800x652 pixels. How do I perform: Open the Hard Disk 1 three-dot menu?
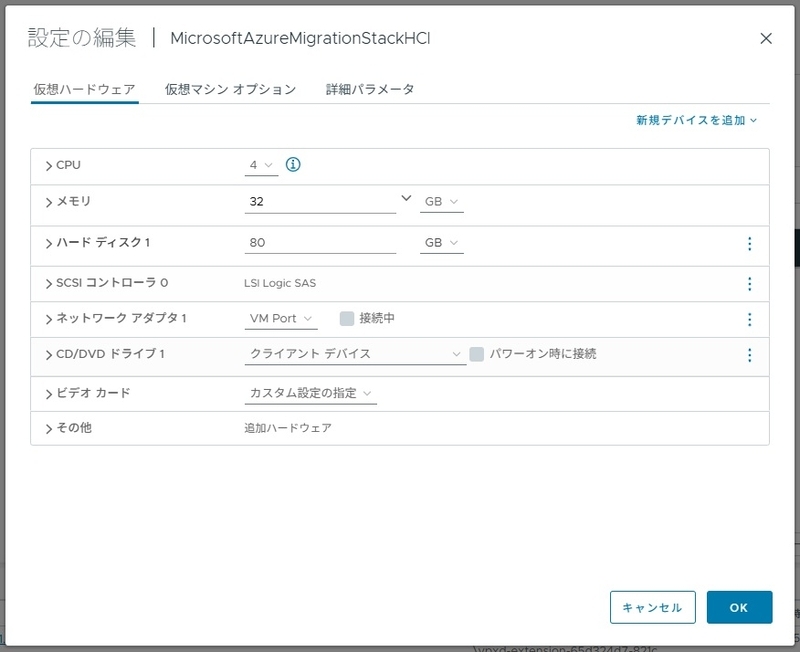pos(749,243)
